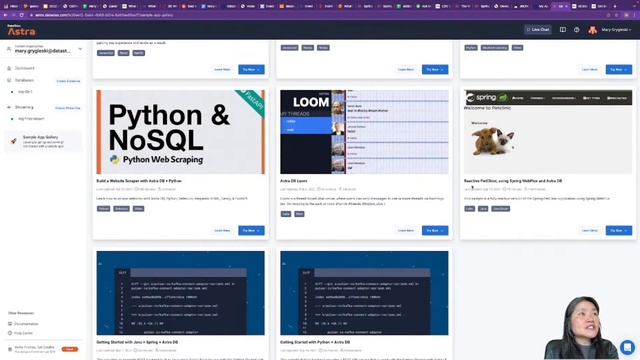Open Try Now dropdown on Website Scraper card
Screen dimensions: 640x360
pos(251,231)
